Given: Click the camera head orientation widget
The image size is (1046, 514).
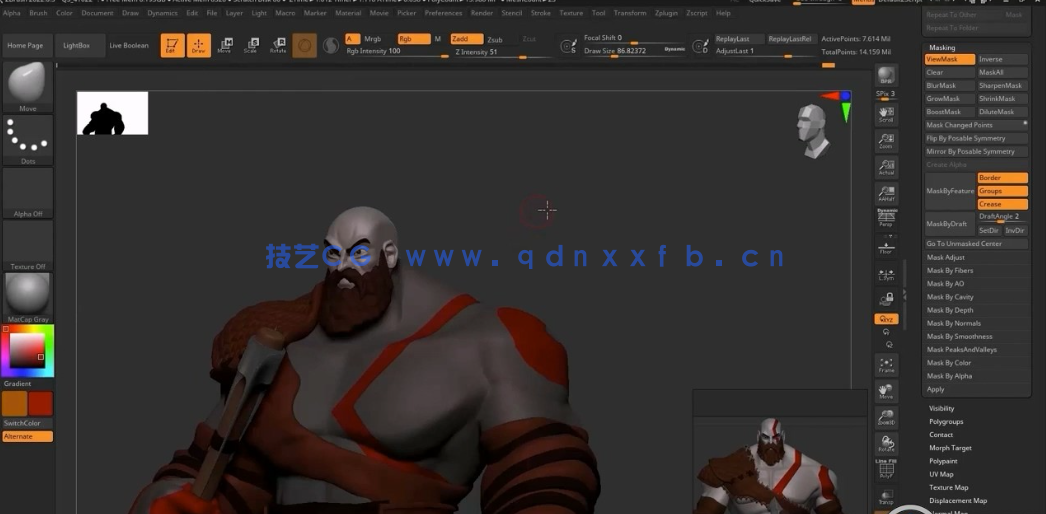Looking at the screenshot, I should point(813,131).
